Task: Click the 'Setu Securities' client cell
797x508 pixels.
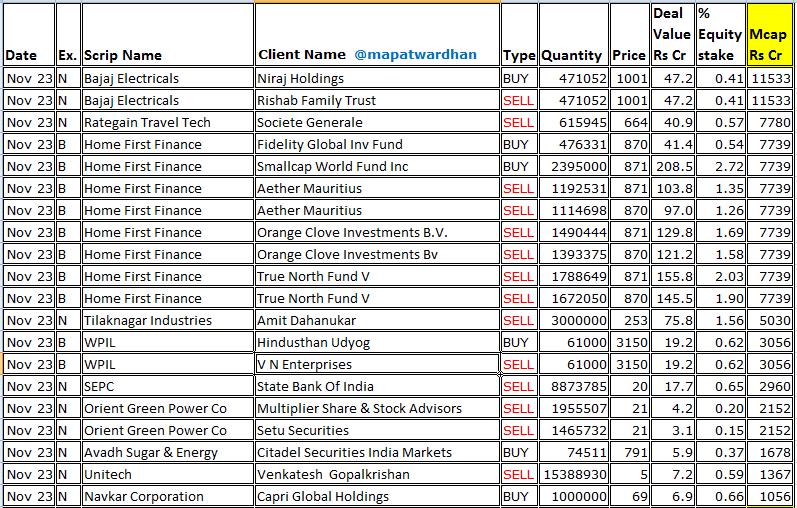Action: click(x=378, y=430)
